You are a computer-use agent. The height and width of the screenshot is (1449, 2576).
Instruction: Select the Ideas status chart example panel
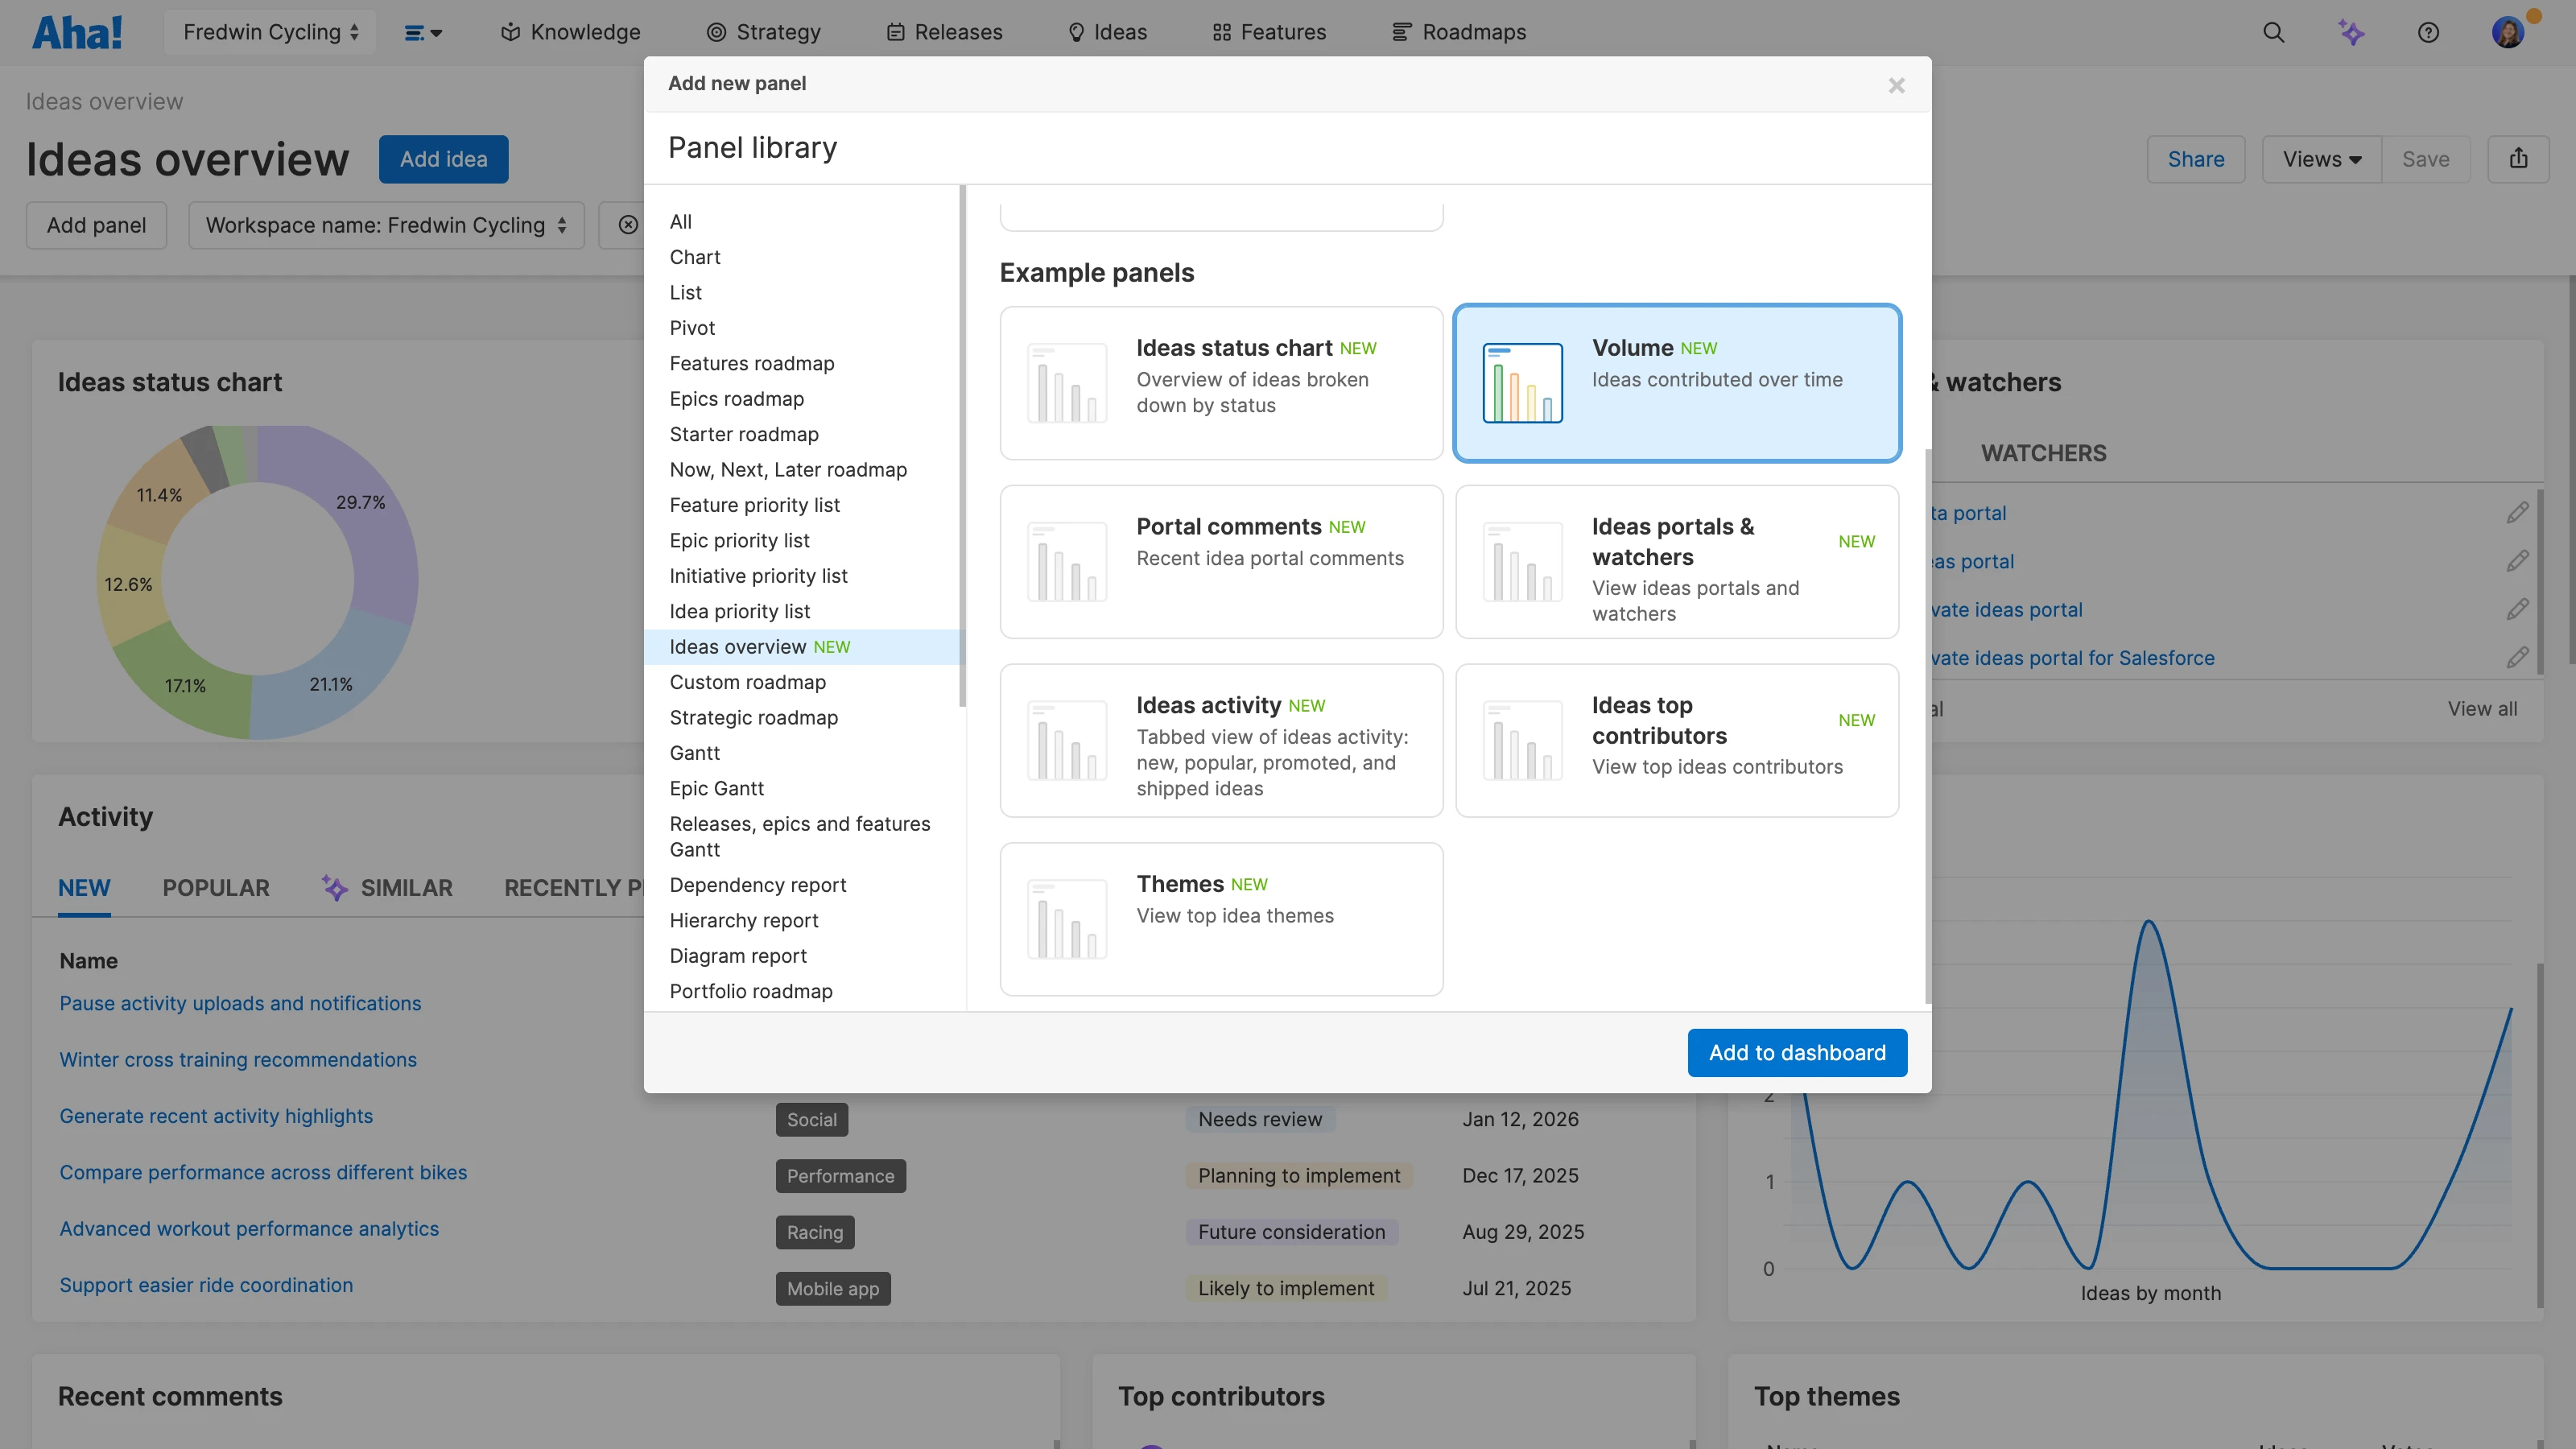coord(1221,383)
